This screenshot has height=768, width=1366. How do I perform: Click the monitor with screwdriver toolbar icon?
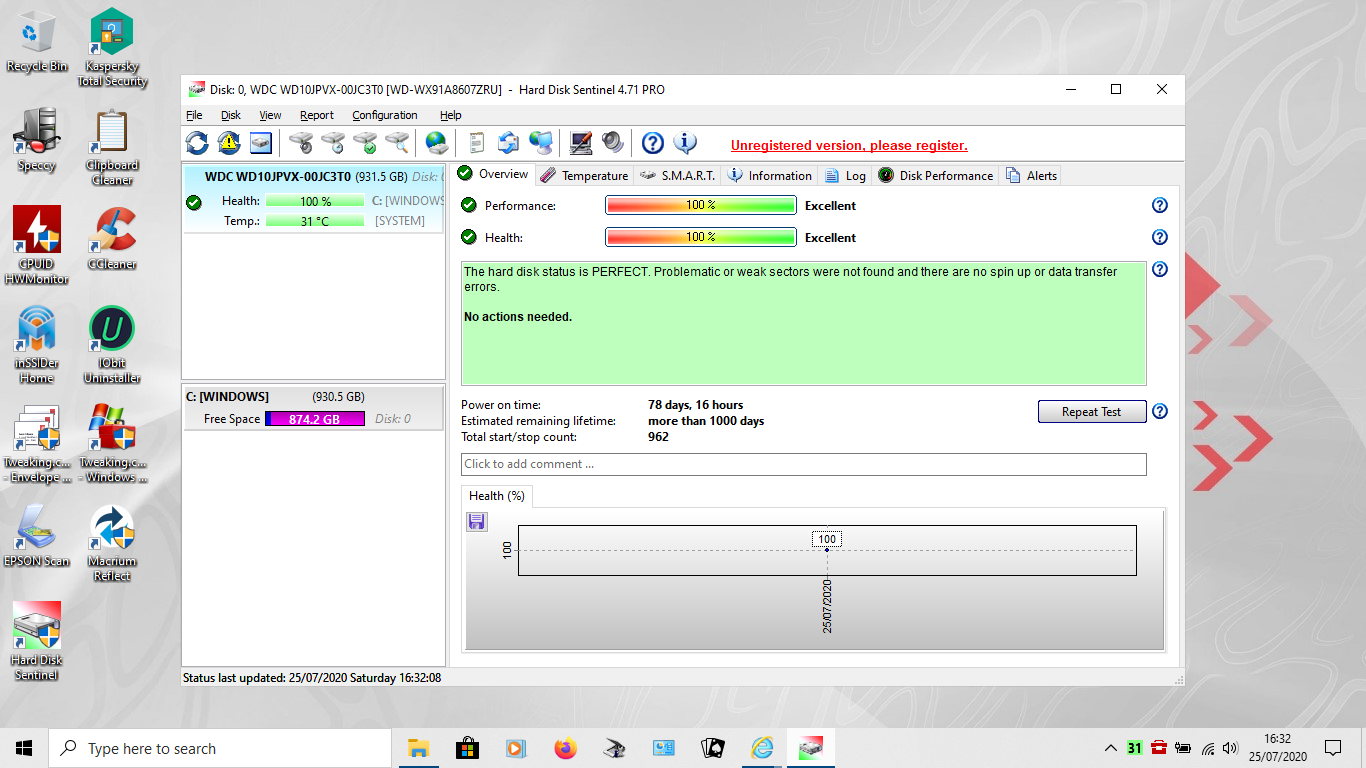(581, 143)
